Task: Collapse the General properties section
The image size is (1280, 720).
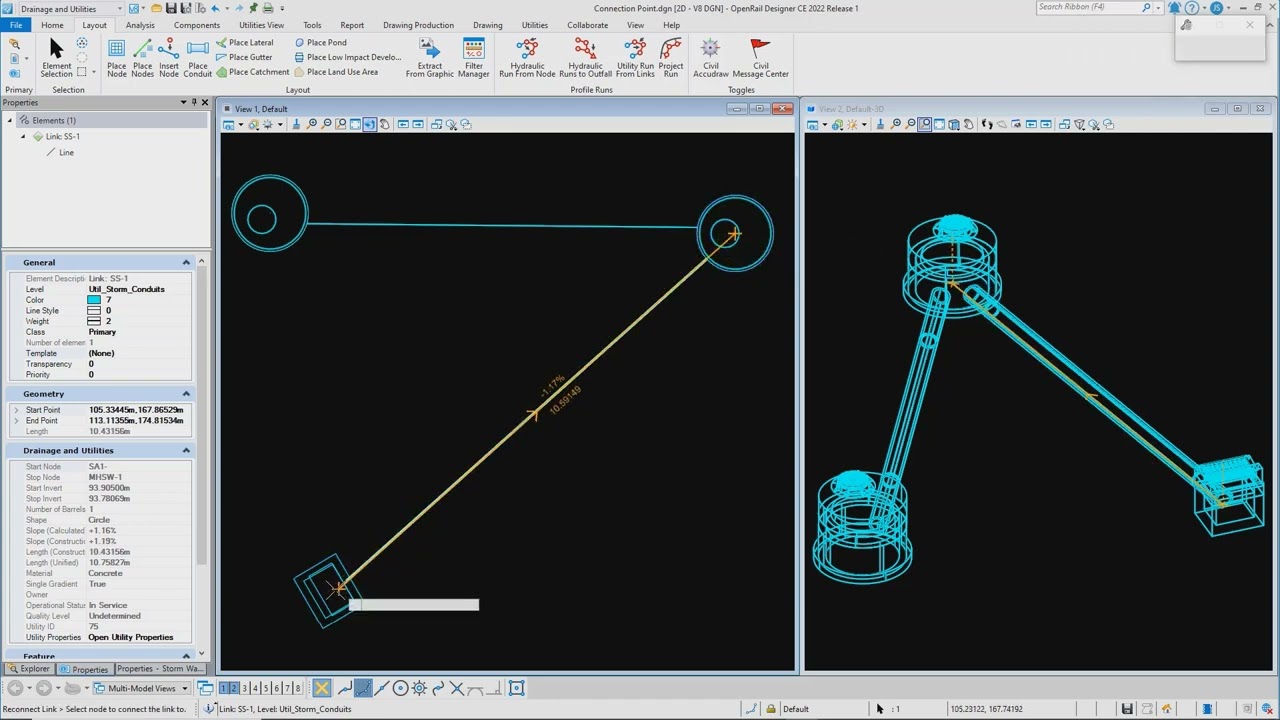Action: [x=186, y=263]
